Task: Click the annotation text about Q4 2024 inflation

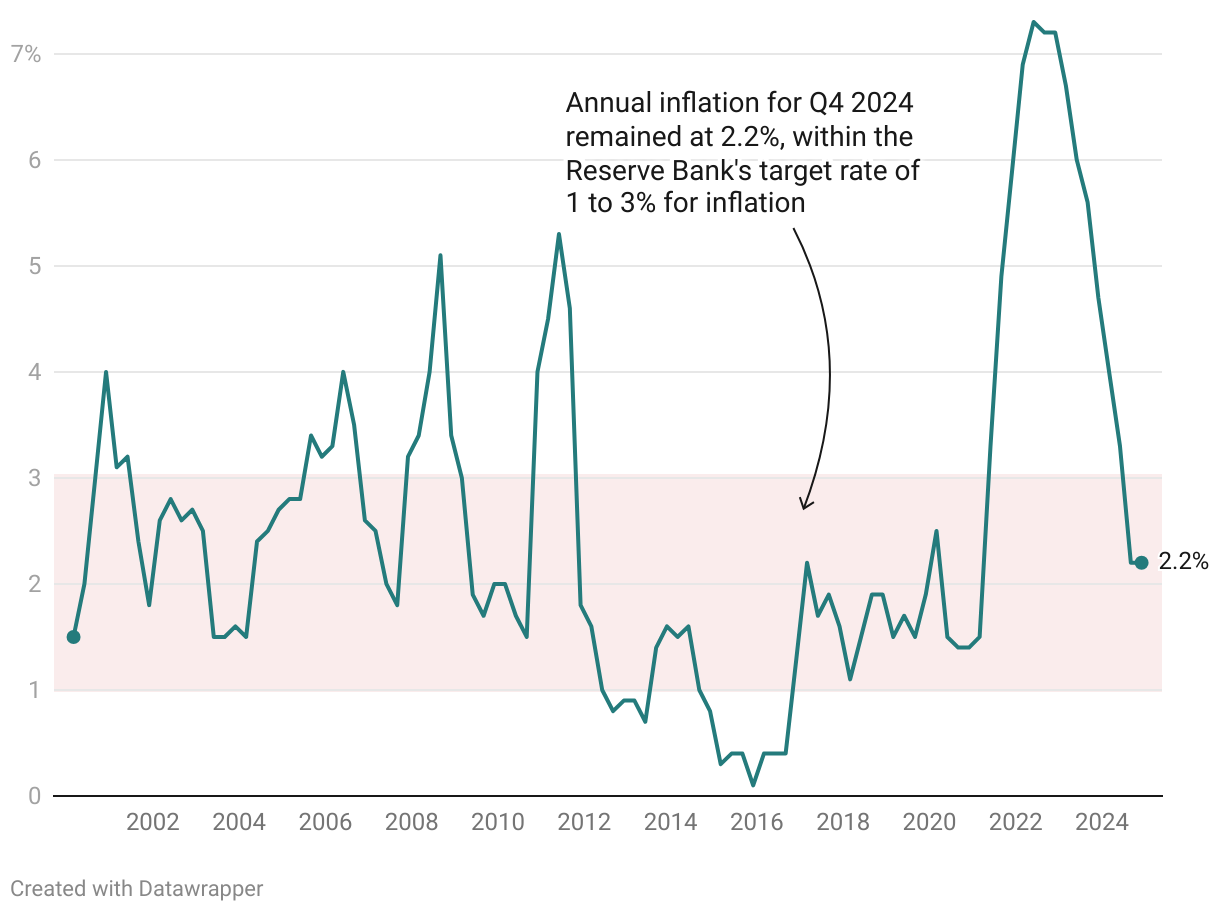Action: point(742,153)
